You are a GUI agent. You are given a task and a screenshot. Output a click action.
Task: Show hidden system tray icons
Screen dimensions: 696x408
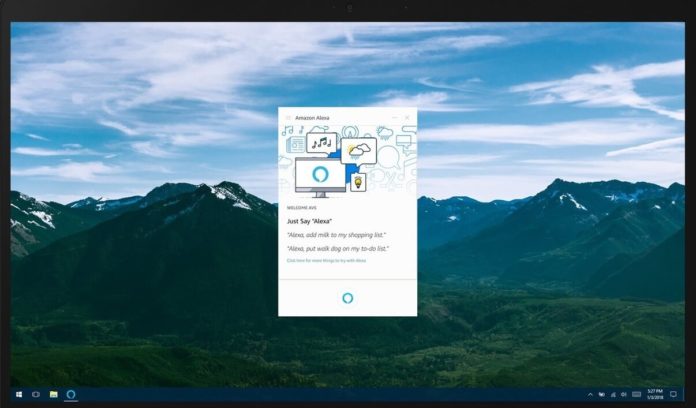coord(590,394)
